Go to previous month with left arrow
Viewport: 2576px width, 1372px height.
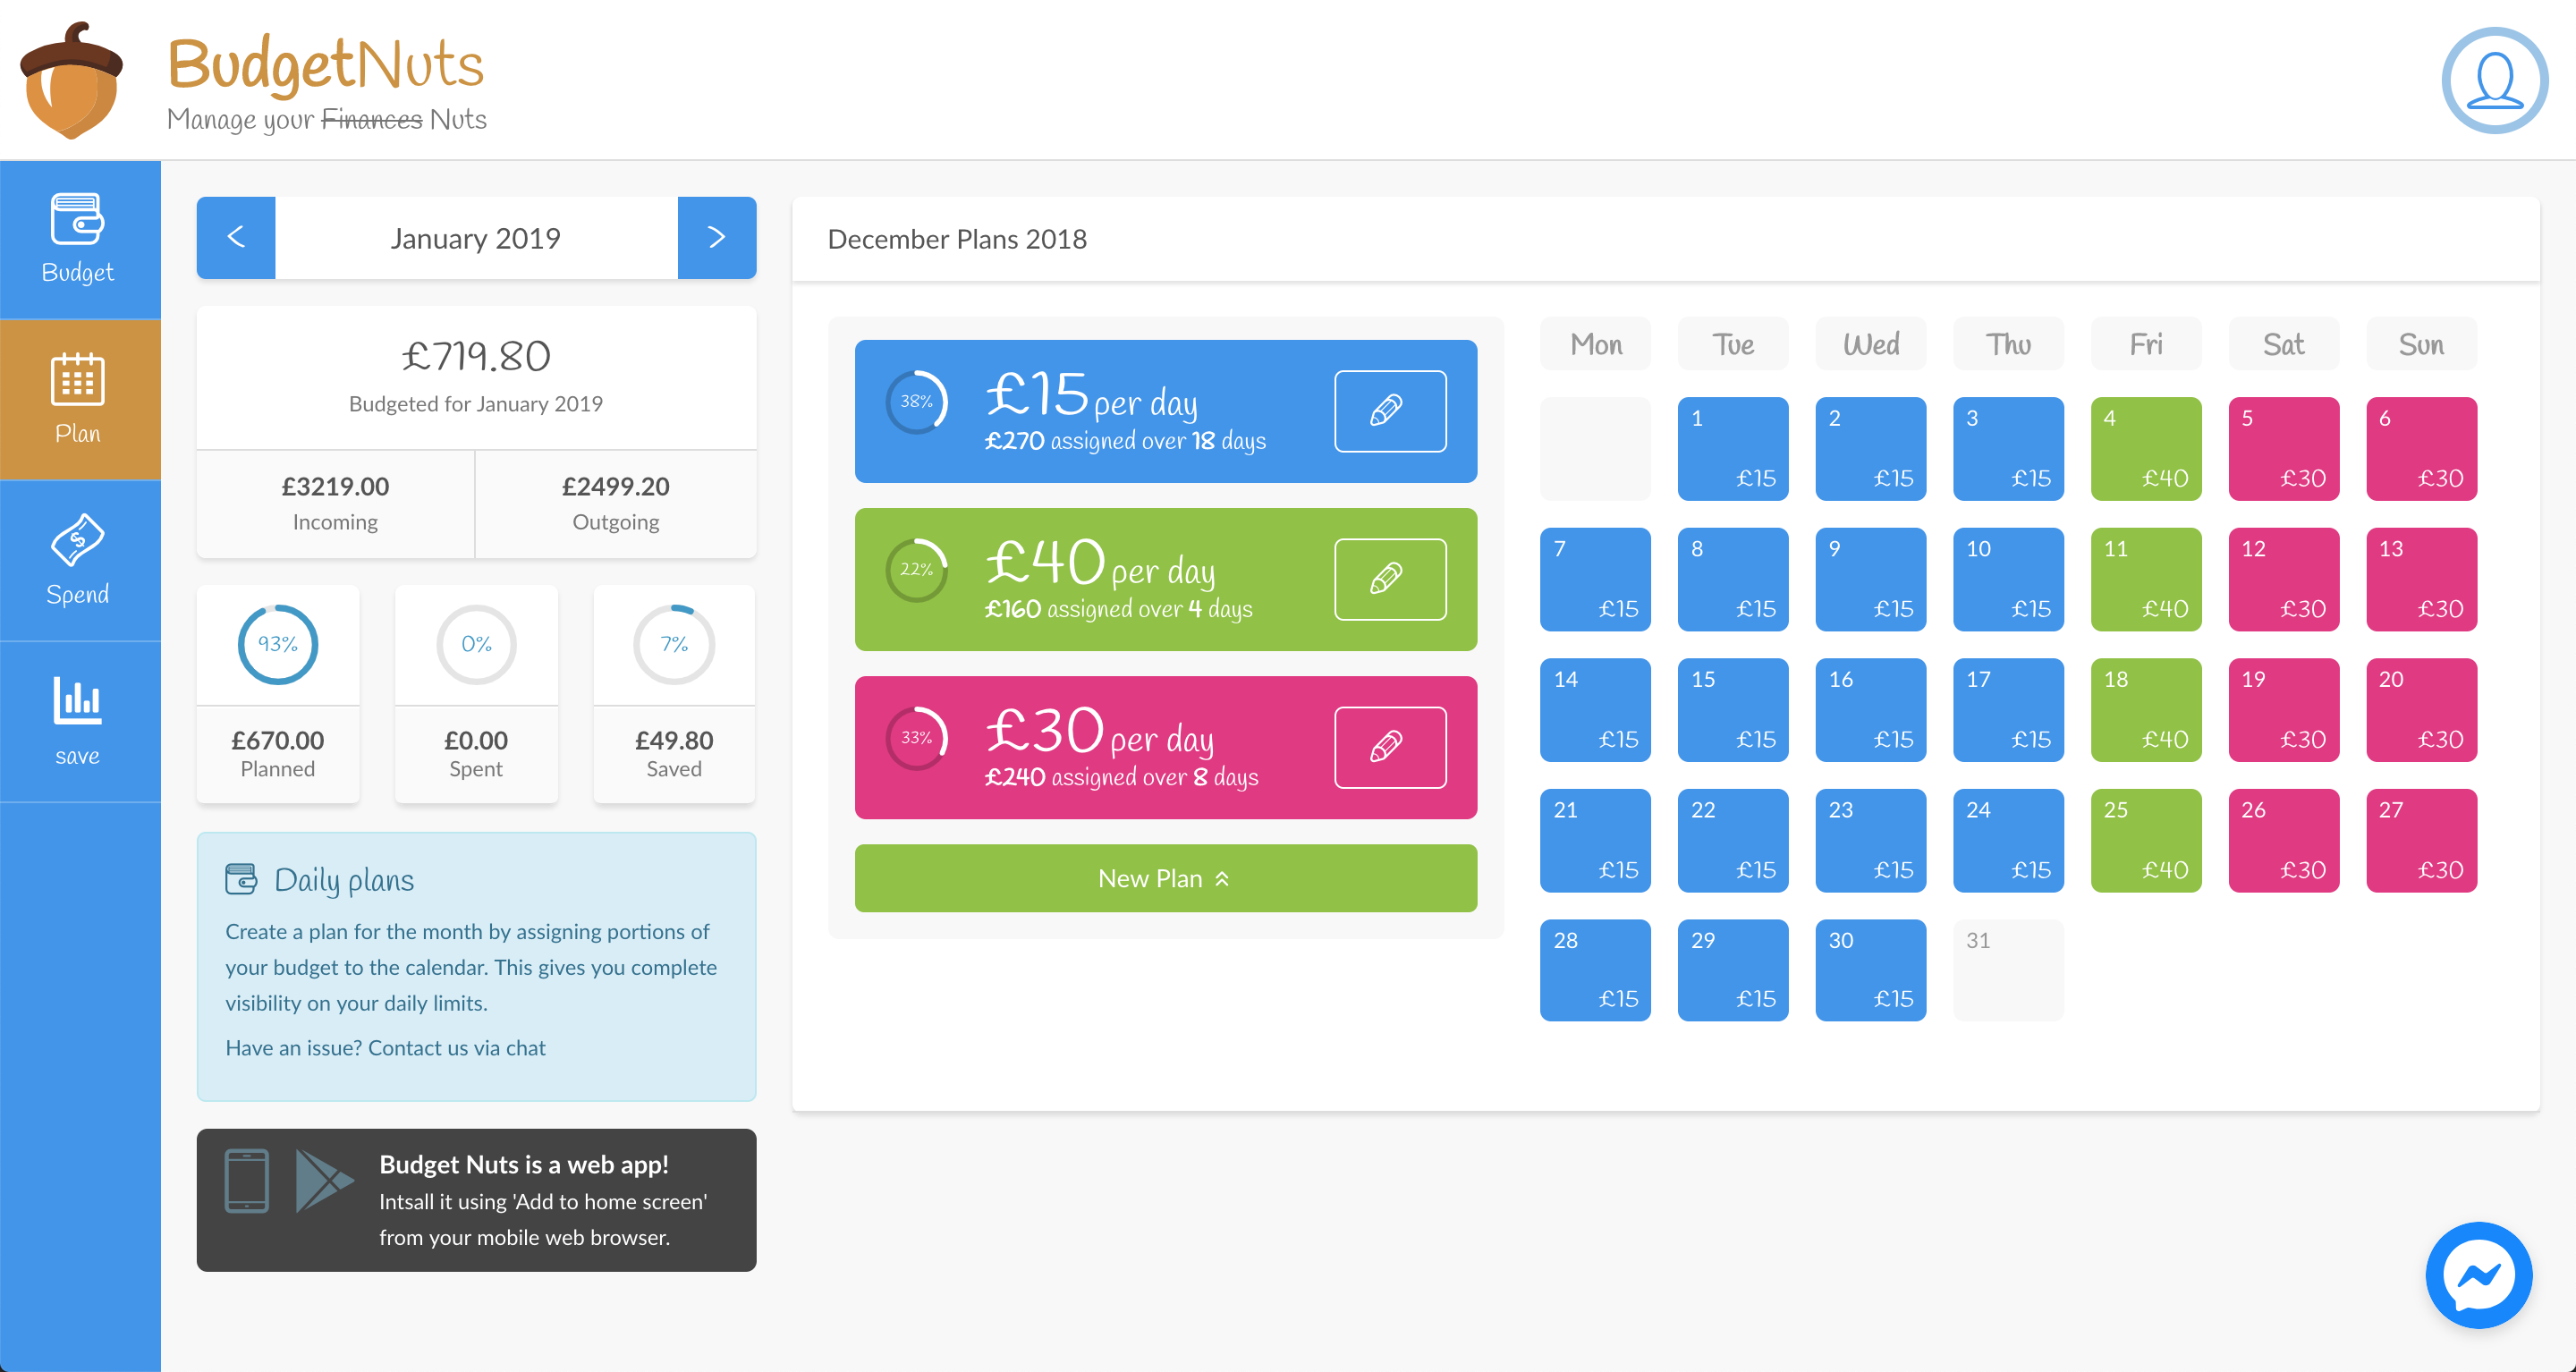coord(236,238)
